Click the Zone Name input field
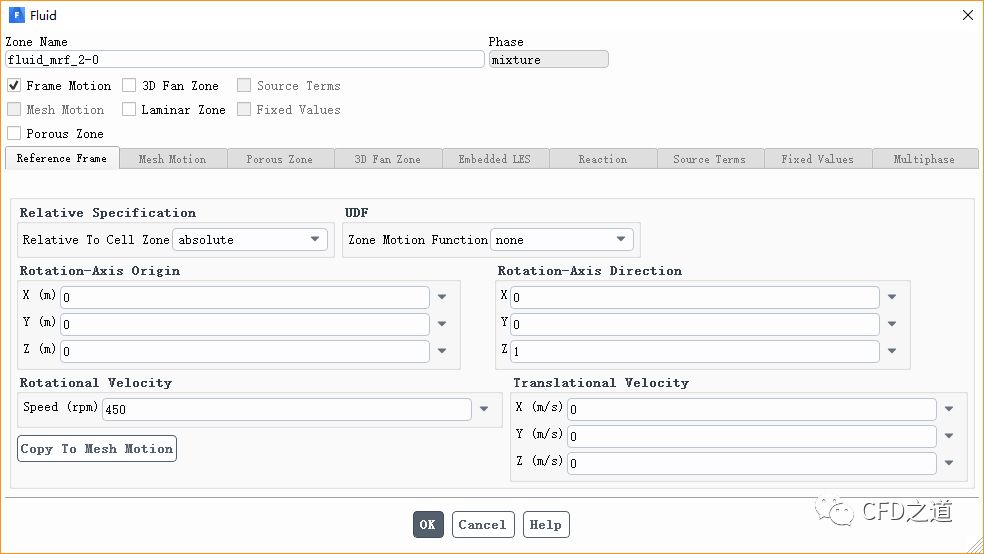The image size is (984, 554). coord(244,60)
